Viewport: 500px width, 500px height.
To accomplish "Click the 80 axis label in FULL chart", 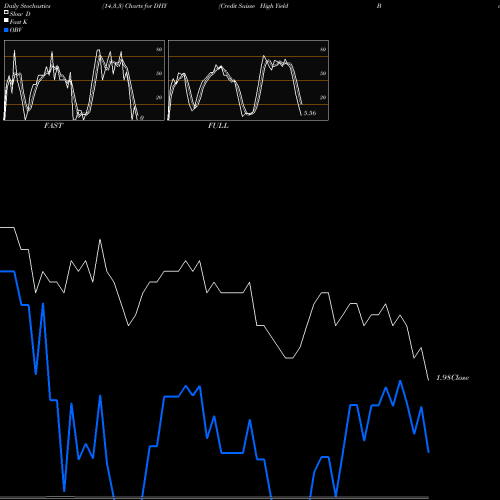I will pos(323,50).
